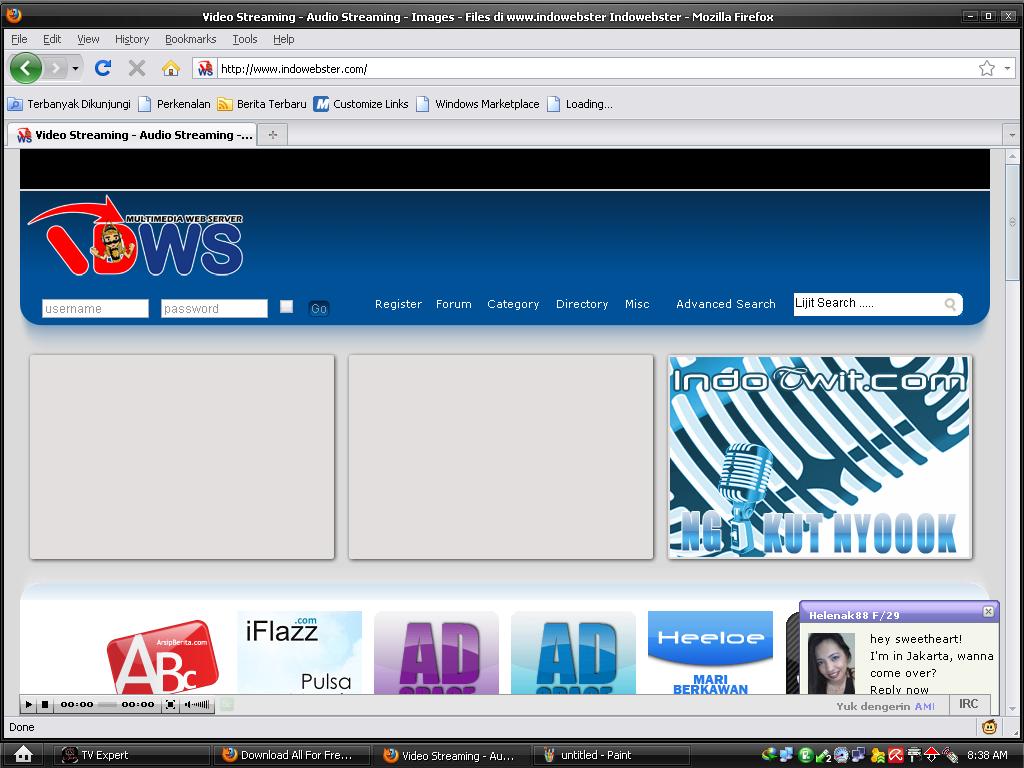Toggle fullscreen in the media player

170,705
